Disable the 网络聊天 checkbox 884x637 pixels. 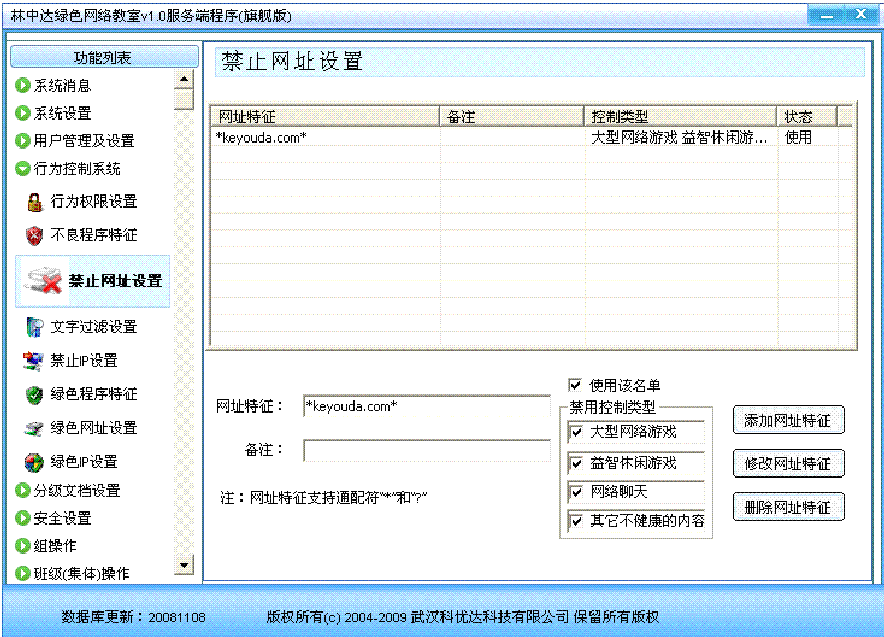(576, 492)
